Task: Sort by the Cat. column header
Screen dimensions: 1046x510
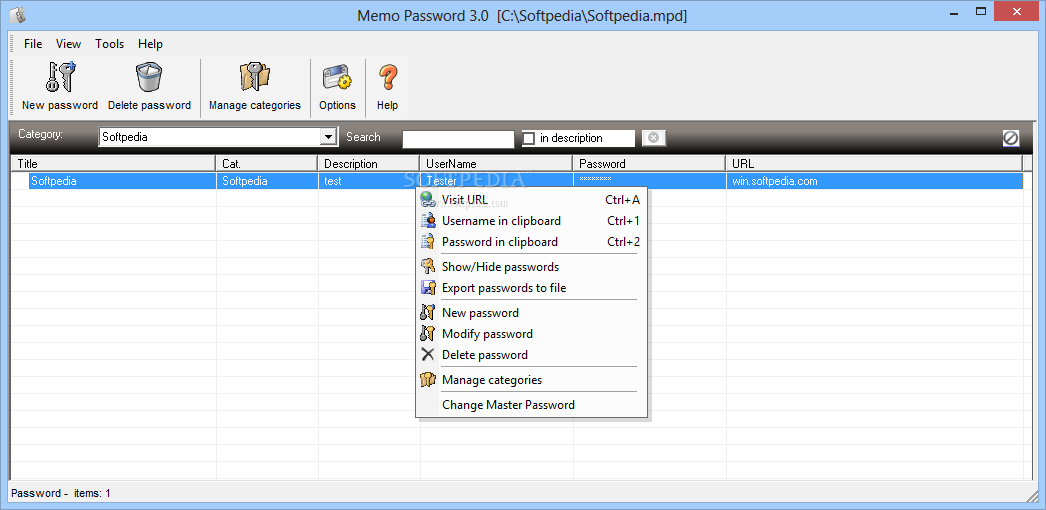Action: [266, 163]
